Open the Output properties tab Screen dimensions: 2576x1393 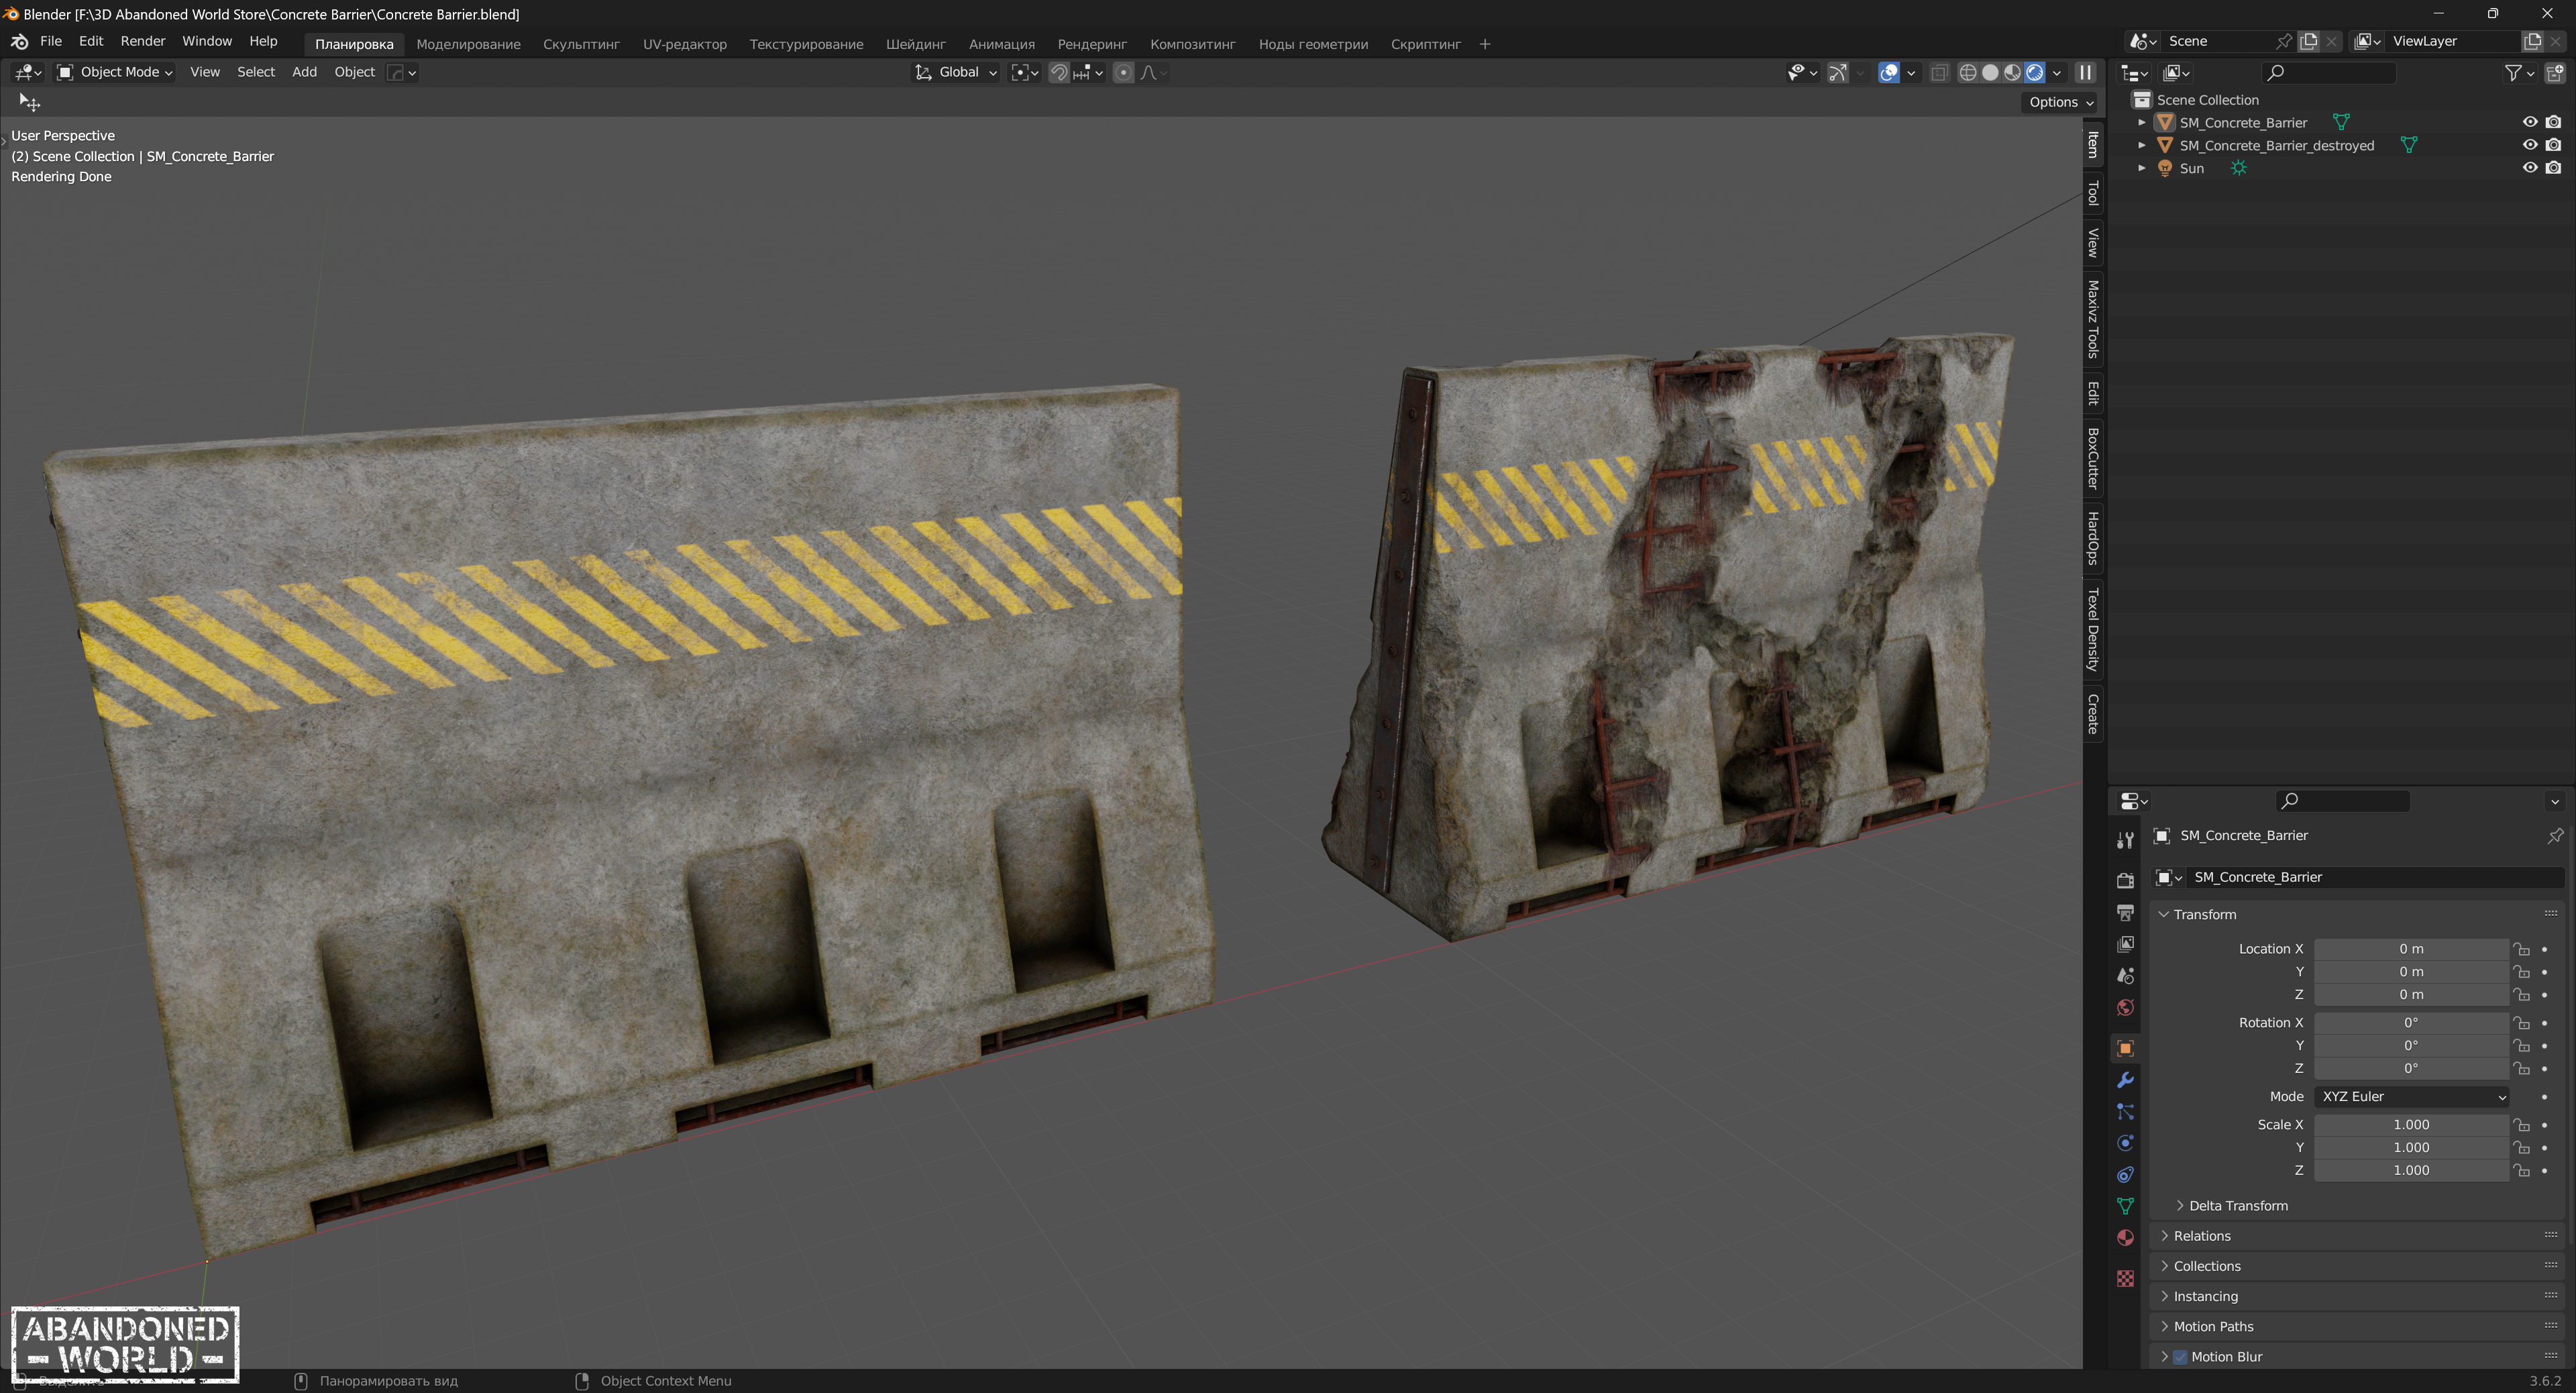coord(2125,912)
